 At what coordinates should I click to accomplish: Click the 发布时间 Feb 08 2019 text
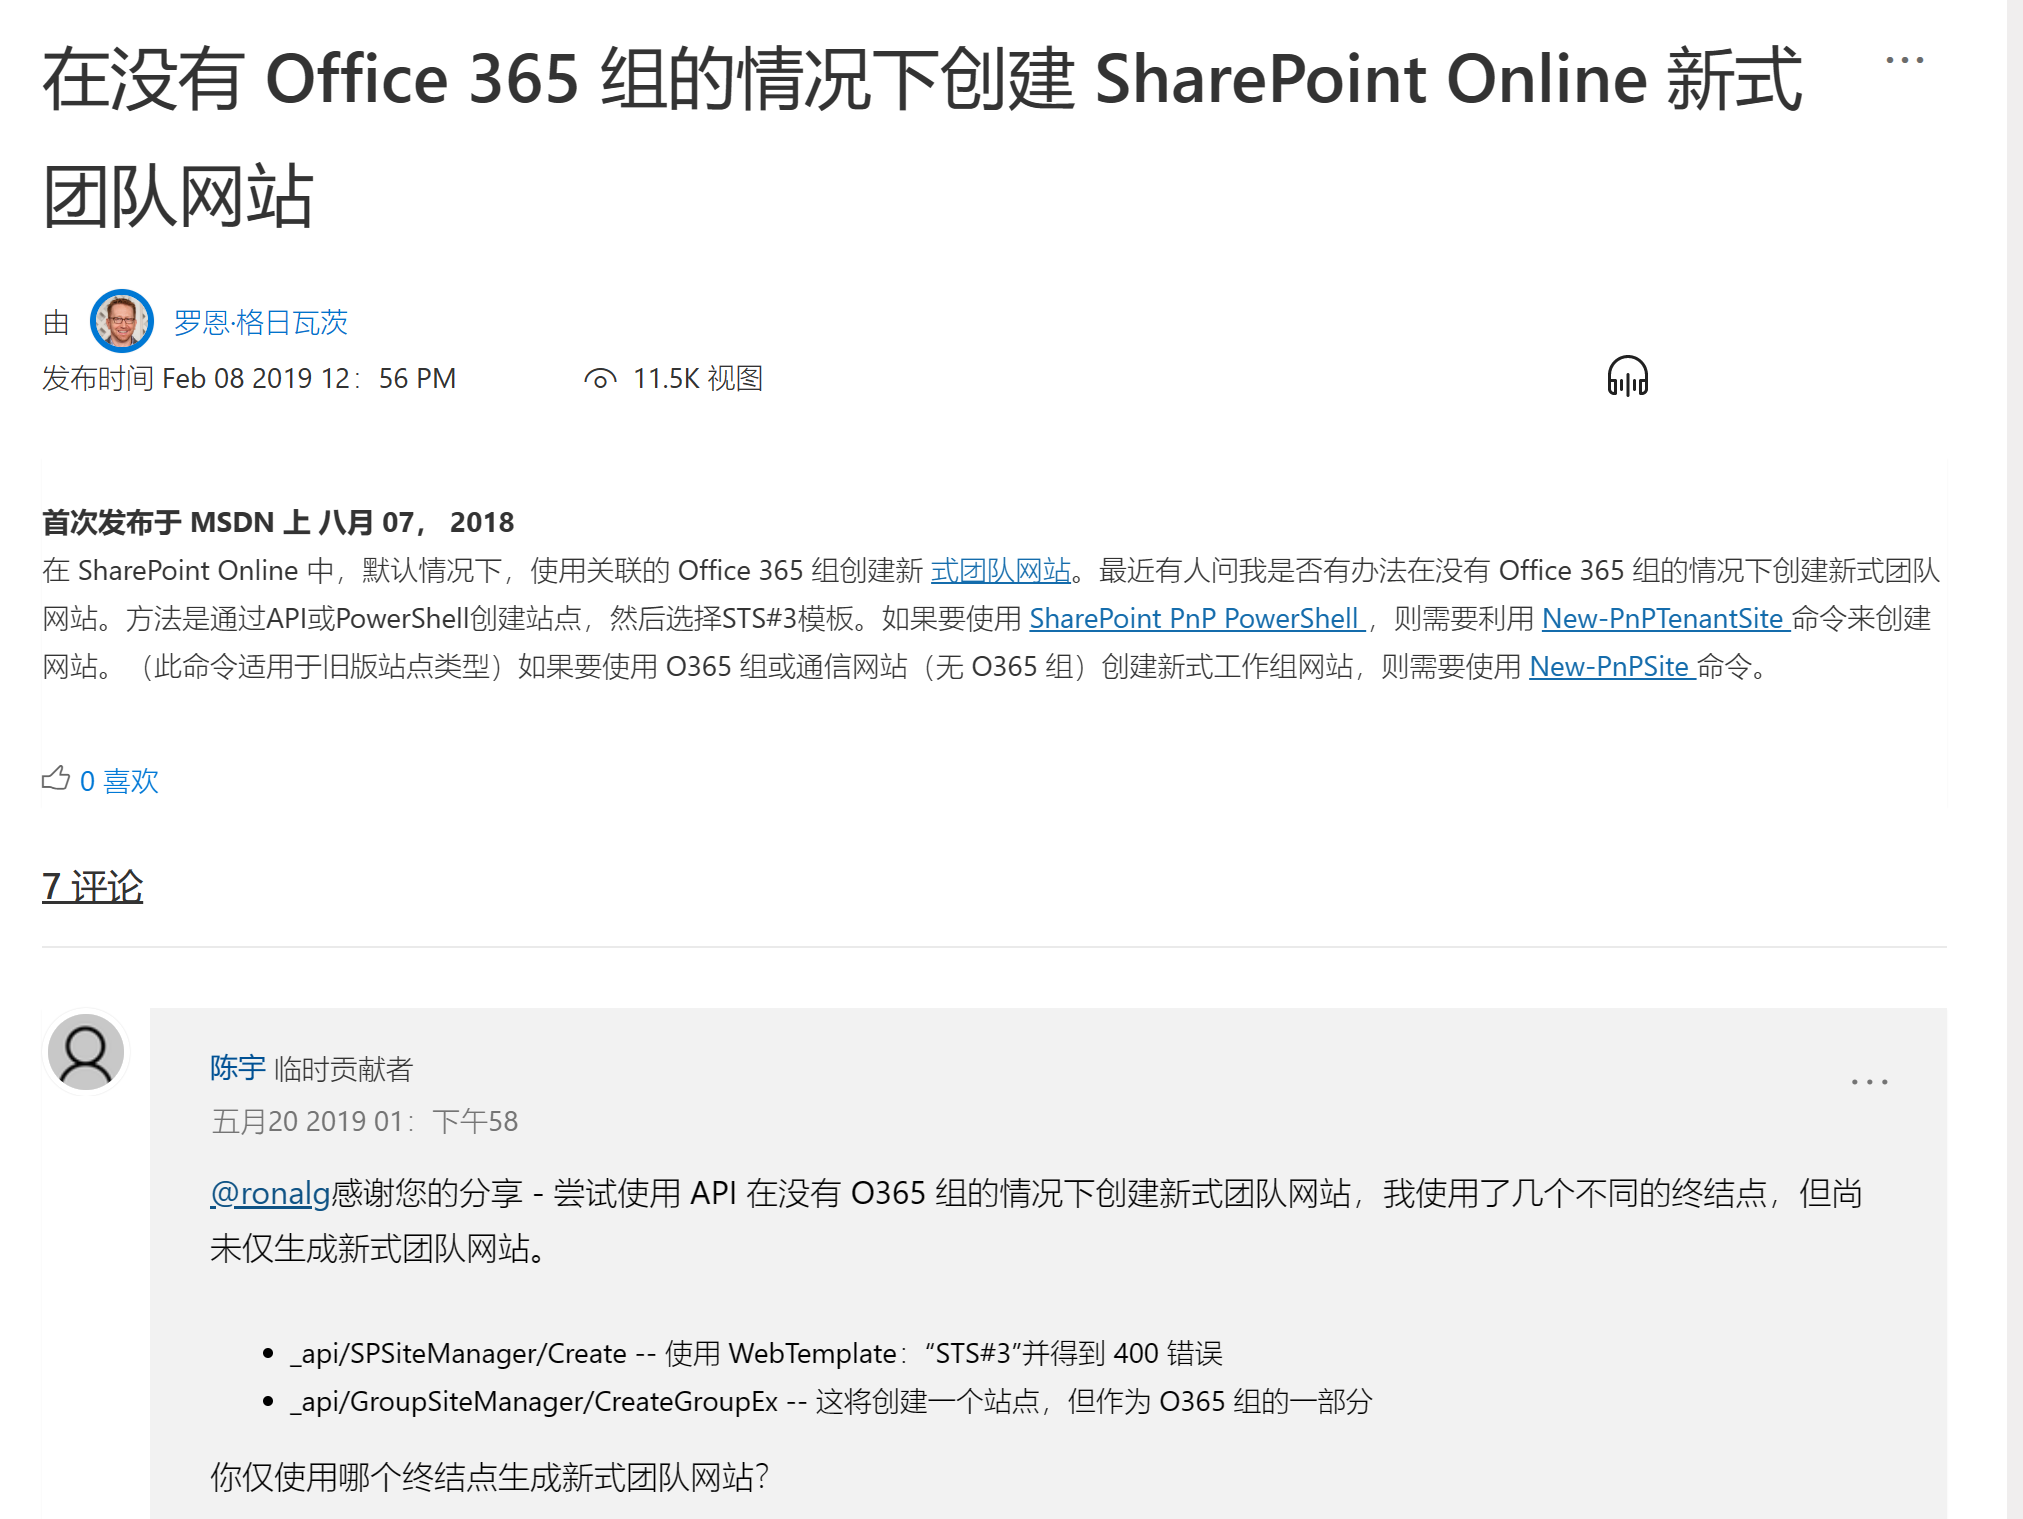pyautogui.click(x=249, y=378)
